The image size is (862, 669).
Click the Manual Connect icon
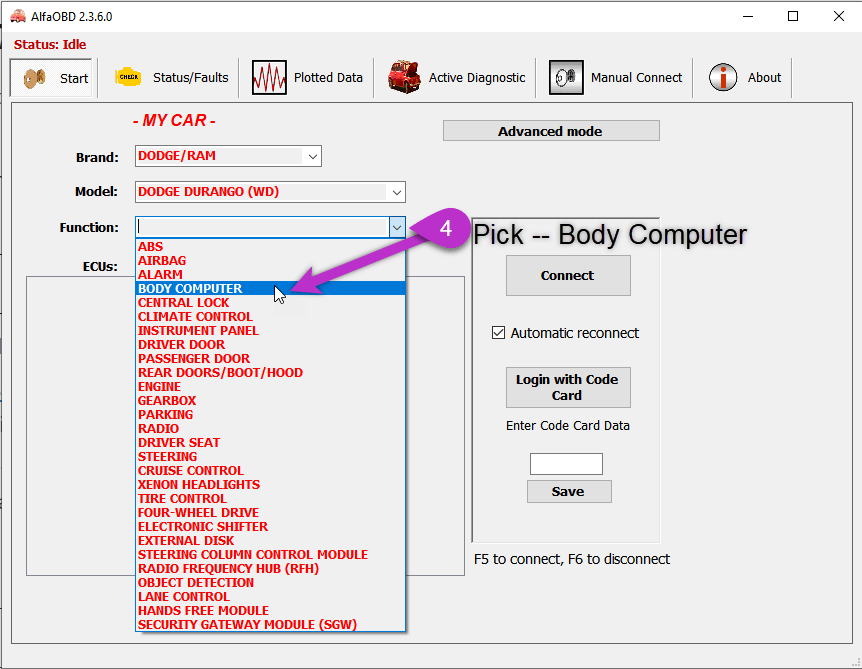coord(566,78)
